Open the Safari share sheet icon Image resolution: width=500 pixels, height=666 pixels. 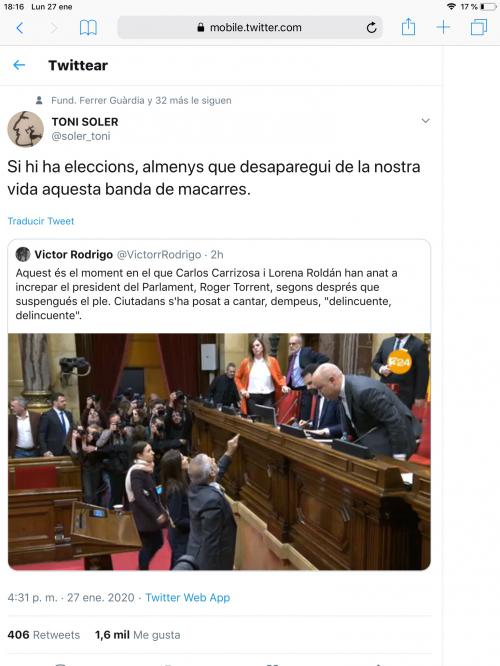(x=408, y=27)
